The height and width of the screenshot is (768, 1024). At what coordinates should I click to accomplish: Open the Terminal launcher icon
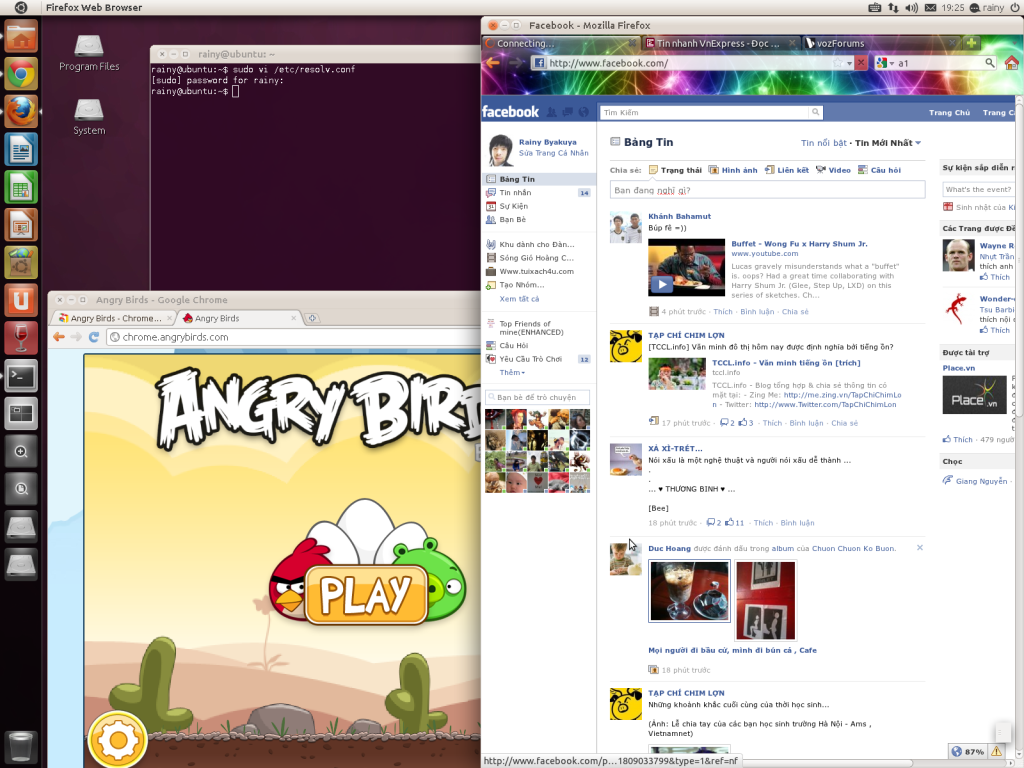click(x=21, y=376)
